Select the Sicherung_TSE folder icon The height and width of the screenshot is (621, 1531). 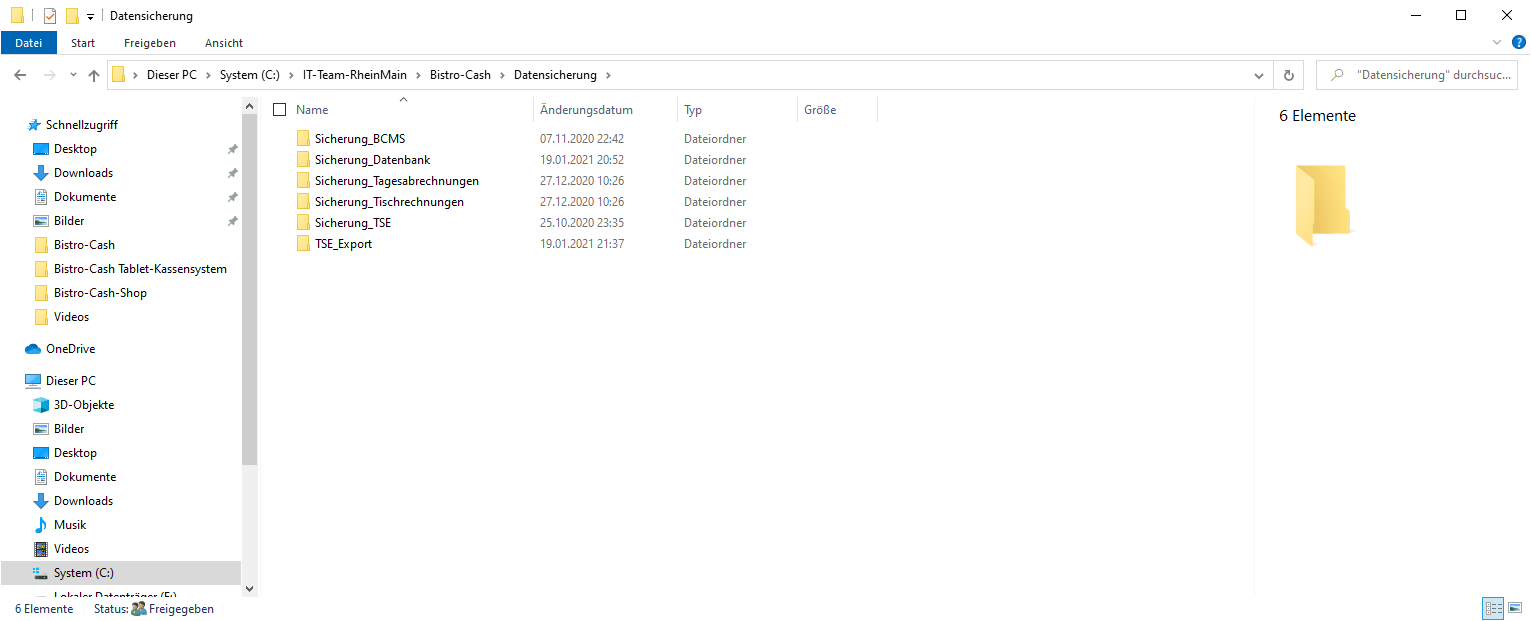coord(303,223)
